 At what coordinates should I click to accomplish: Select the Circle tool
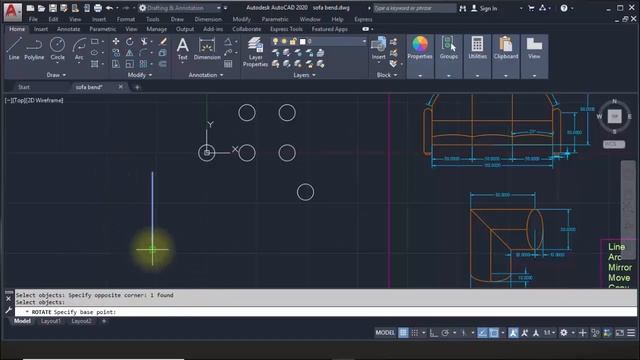pyautogui.click(x=58, y=49)
